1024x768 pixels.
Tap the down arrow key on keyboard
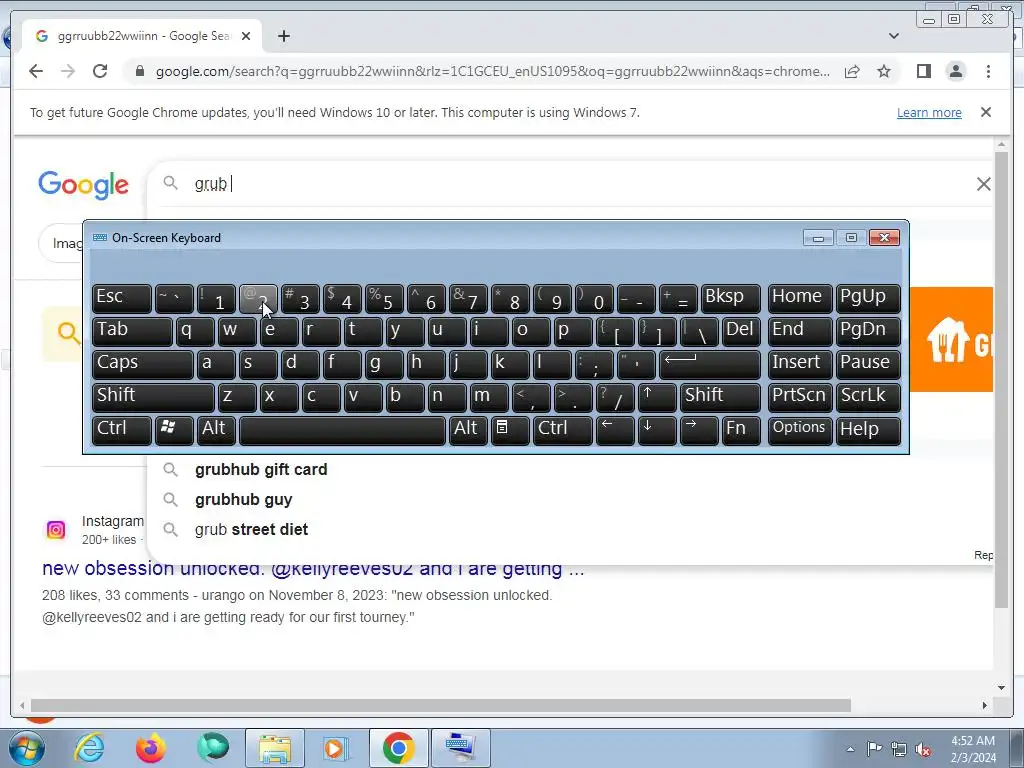(x=657, y=430)
